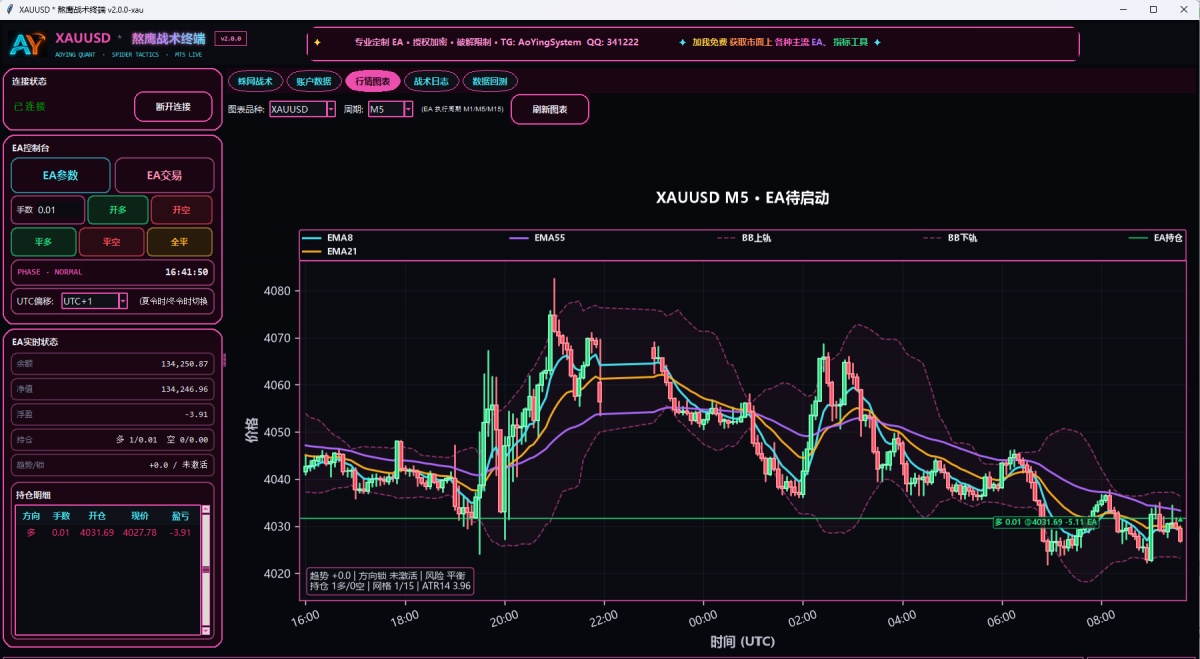
Task: Click the 断开连接 button
Action: click(173, 107)
